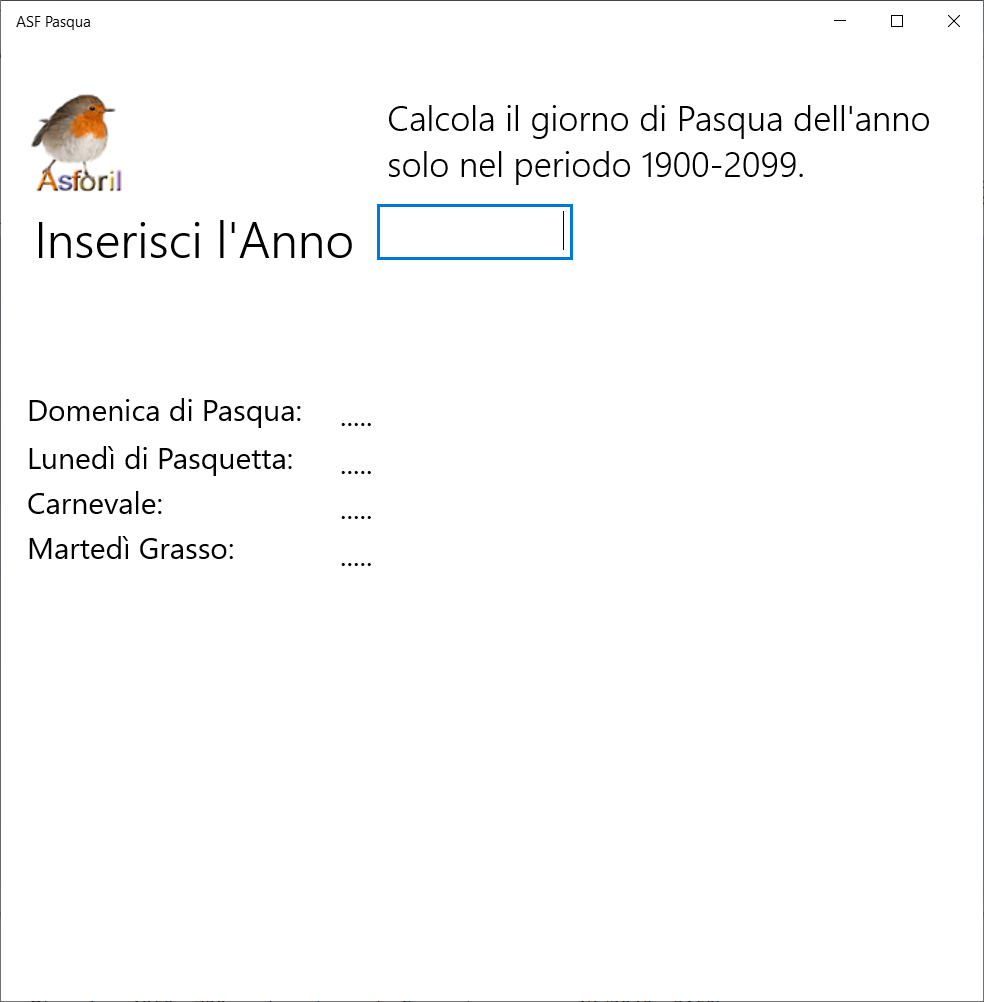Click the "ASF Pasqua" window title text

53,21
